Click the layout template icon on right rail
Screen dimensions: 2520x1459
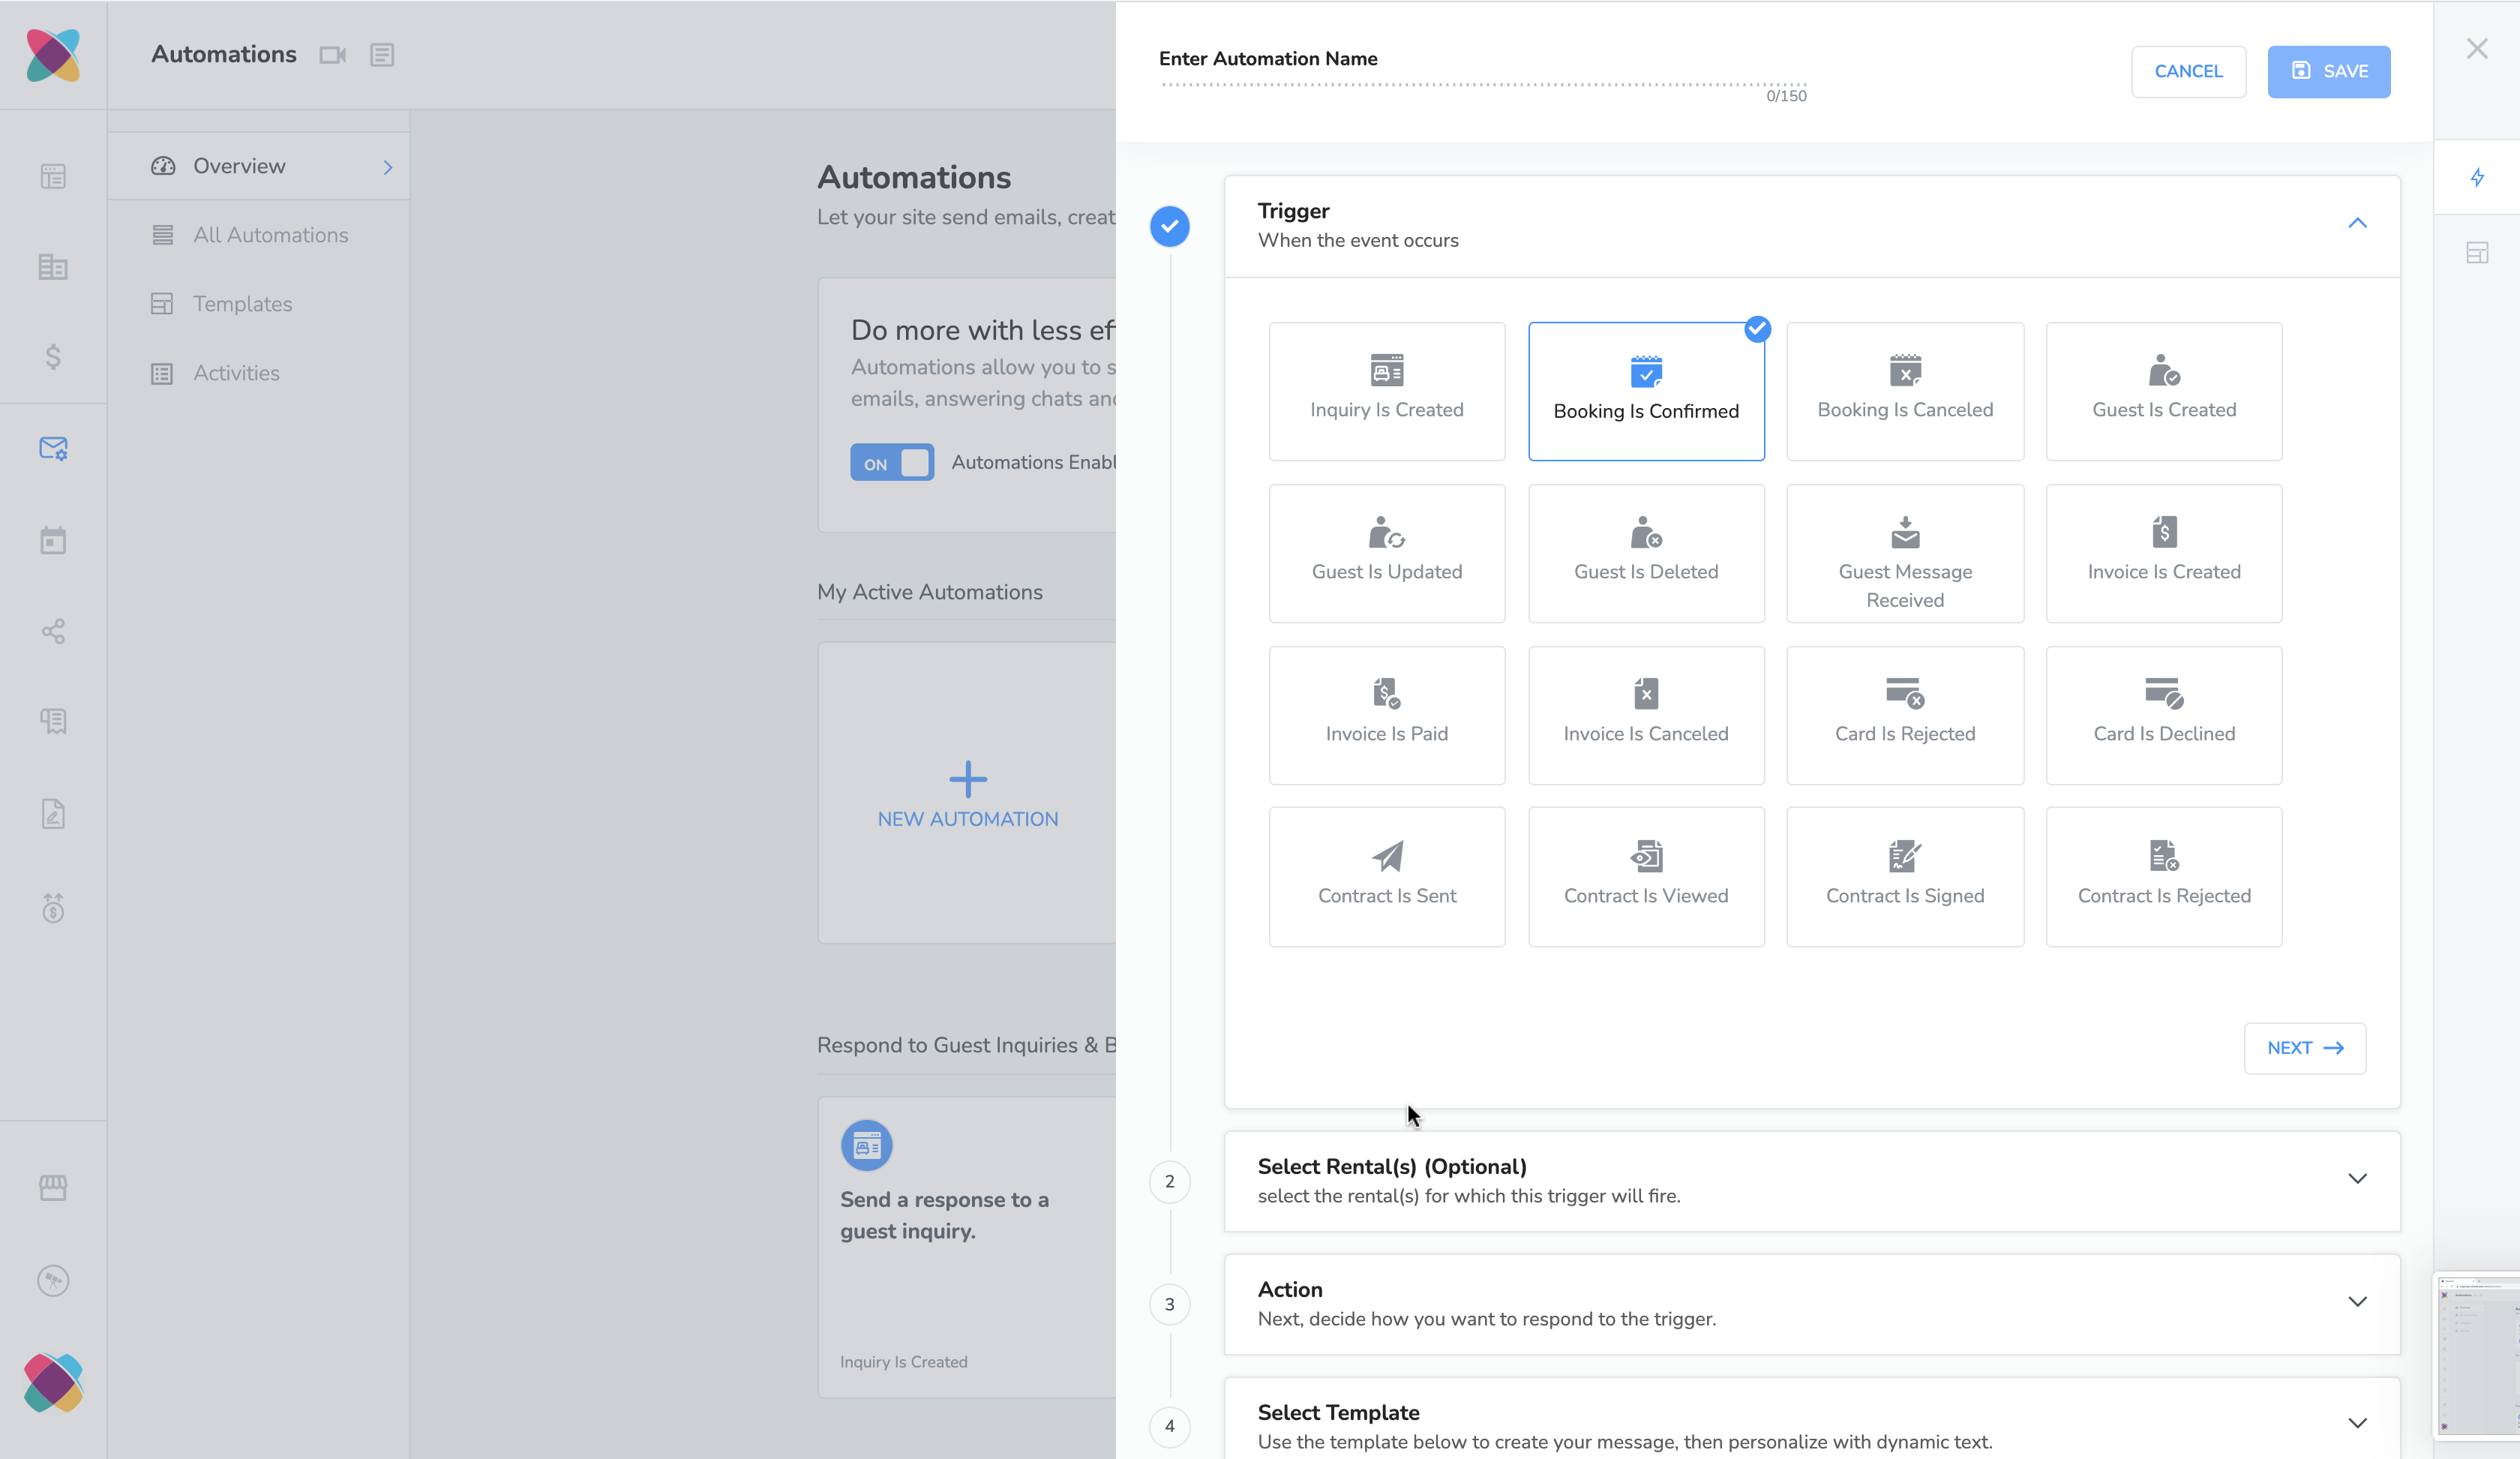(2476, 253)
